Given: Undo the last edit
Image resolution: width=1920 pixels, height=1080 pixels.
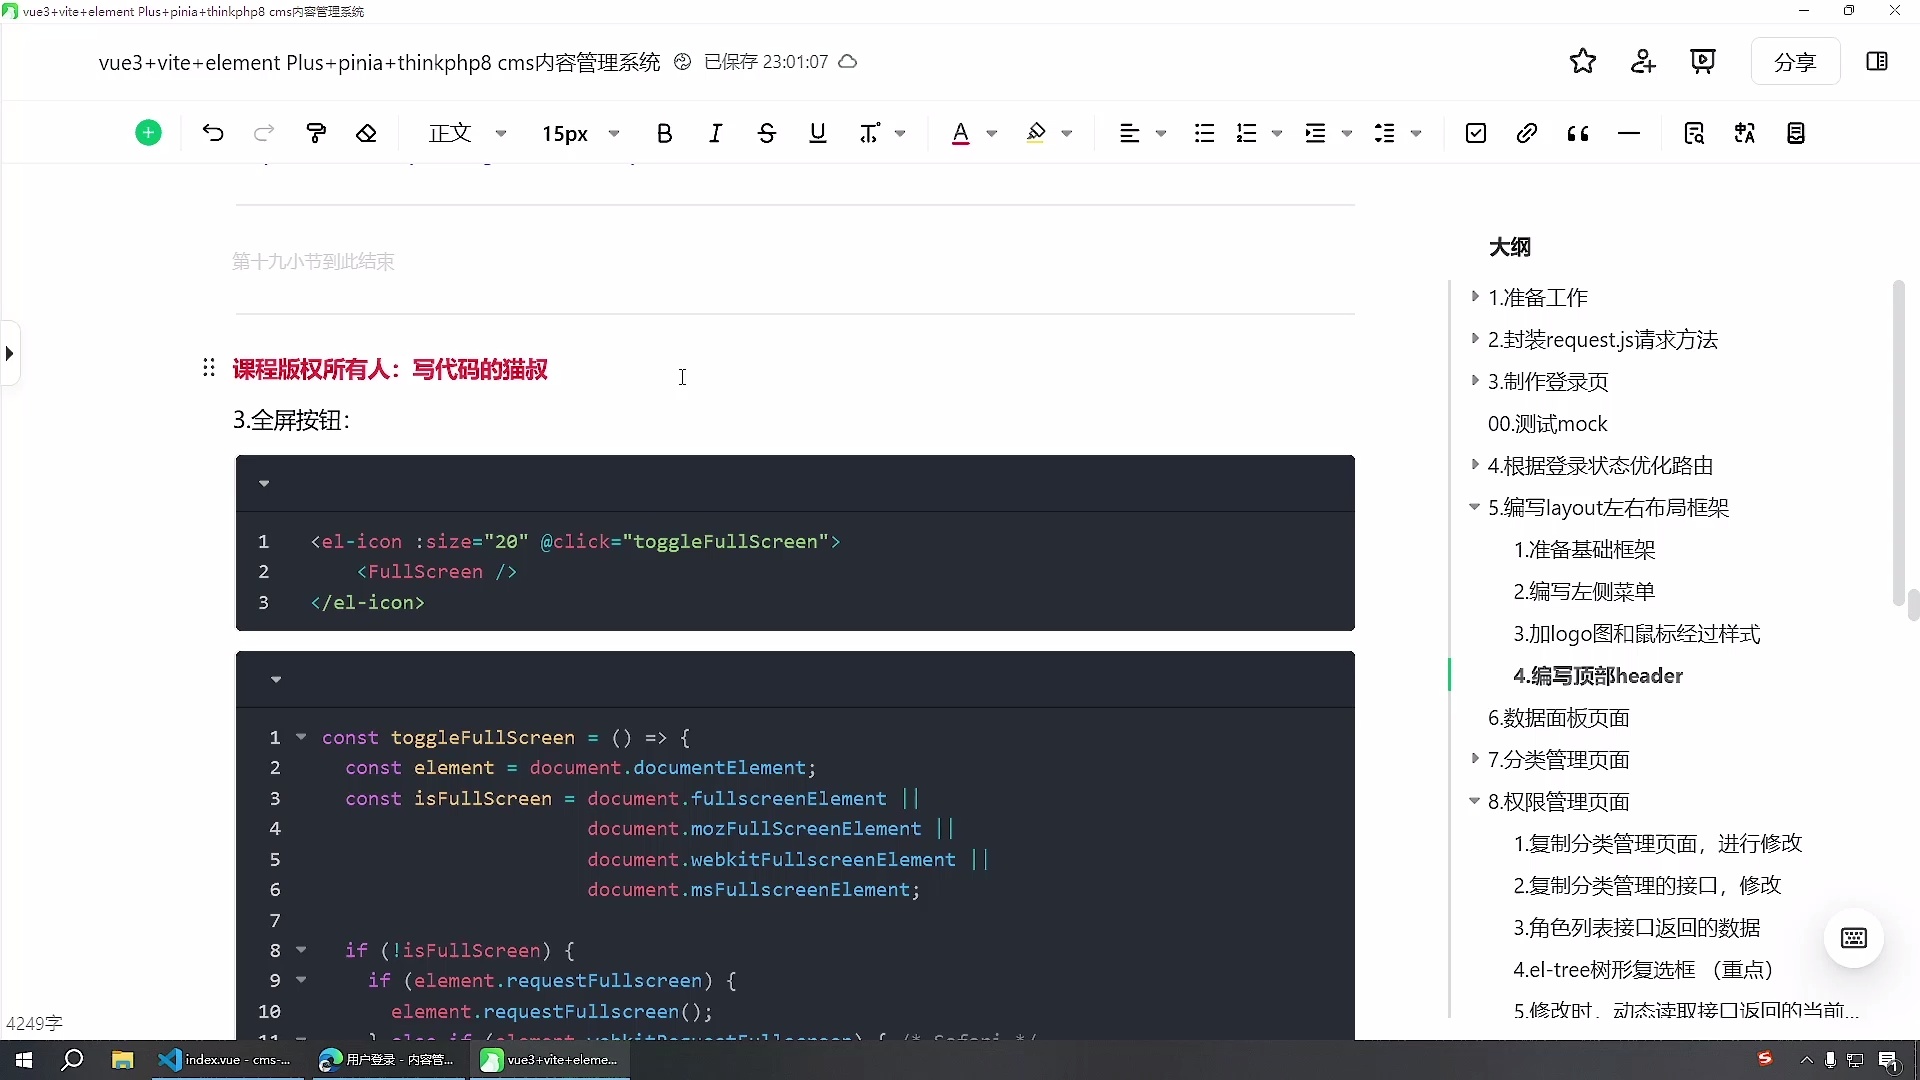Looking at the screenshot, I should 212,133.
